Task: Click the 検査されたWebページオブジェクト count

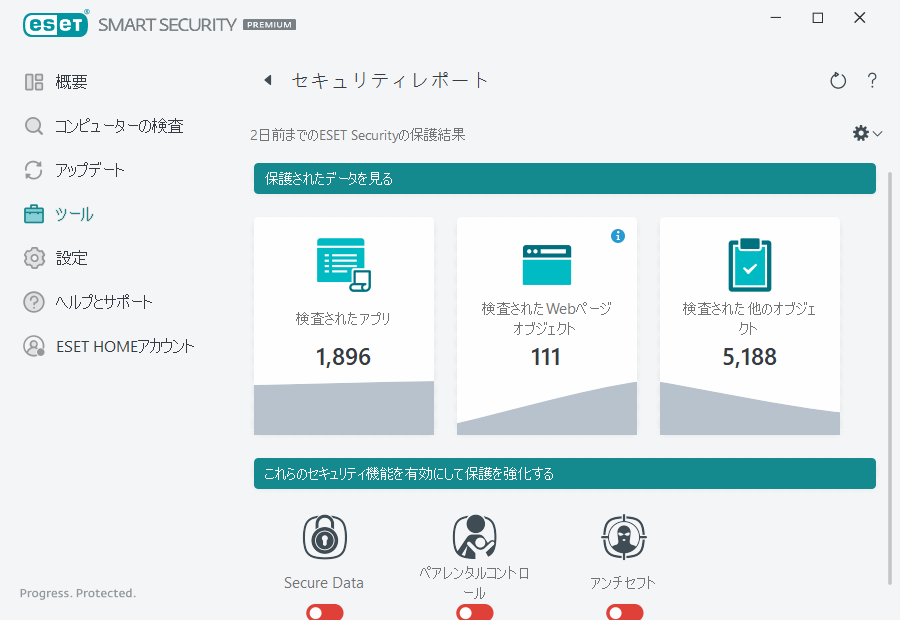Action: click(546, 356)
